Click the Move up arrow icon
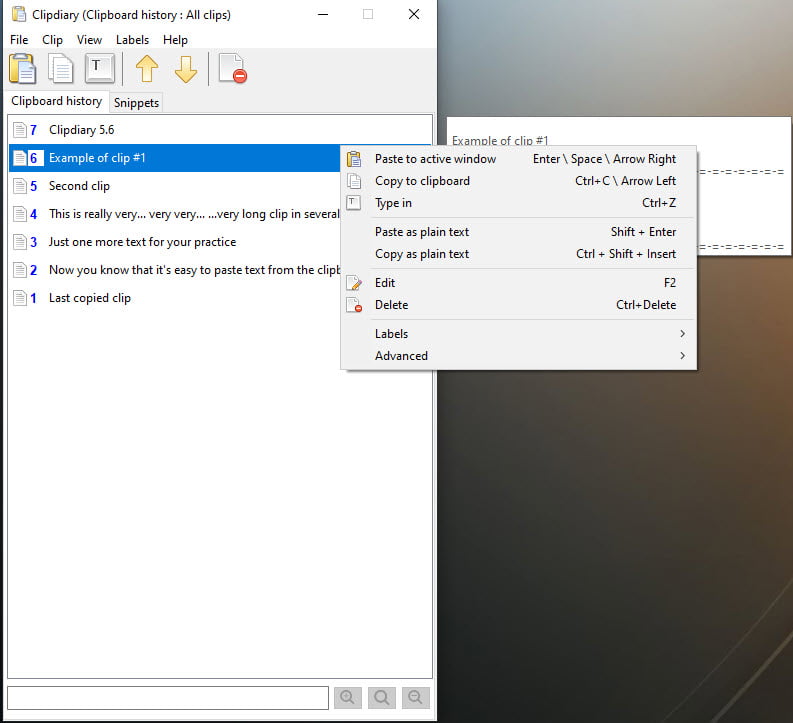 (x=147, y=68)
